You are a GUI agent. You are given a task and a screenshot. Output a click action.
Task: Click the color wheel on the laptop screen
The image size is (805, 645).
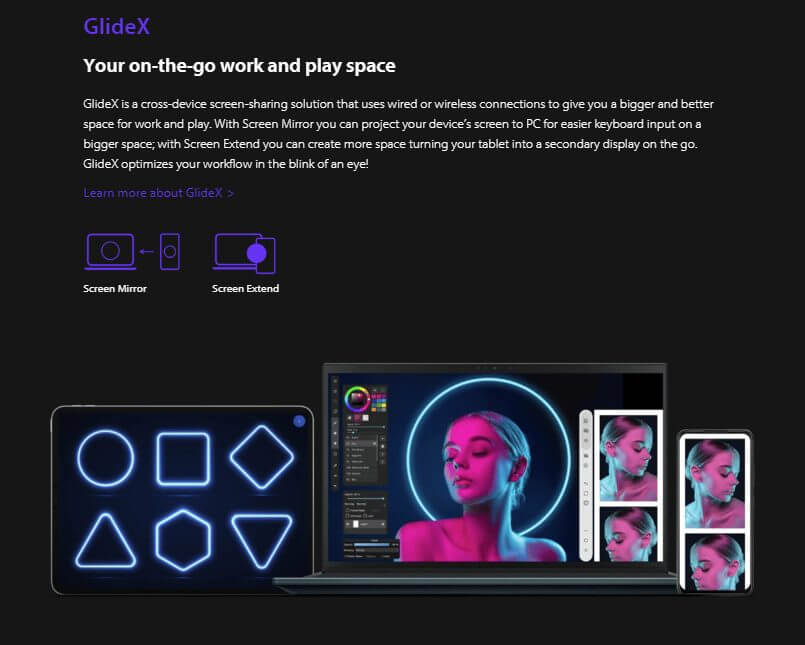coord(357,399)
